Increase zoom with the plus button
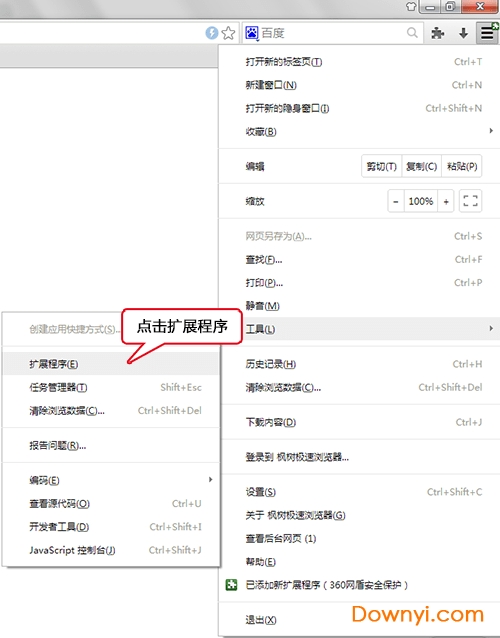 point(446,201)
